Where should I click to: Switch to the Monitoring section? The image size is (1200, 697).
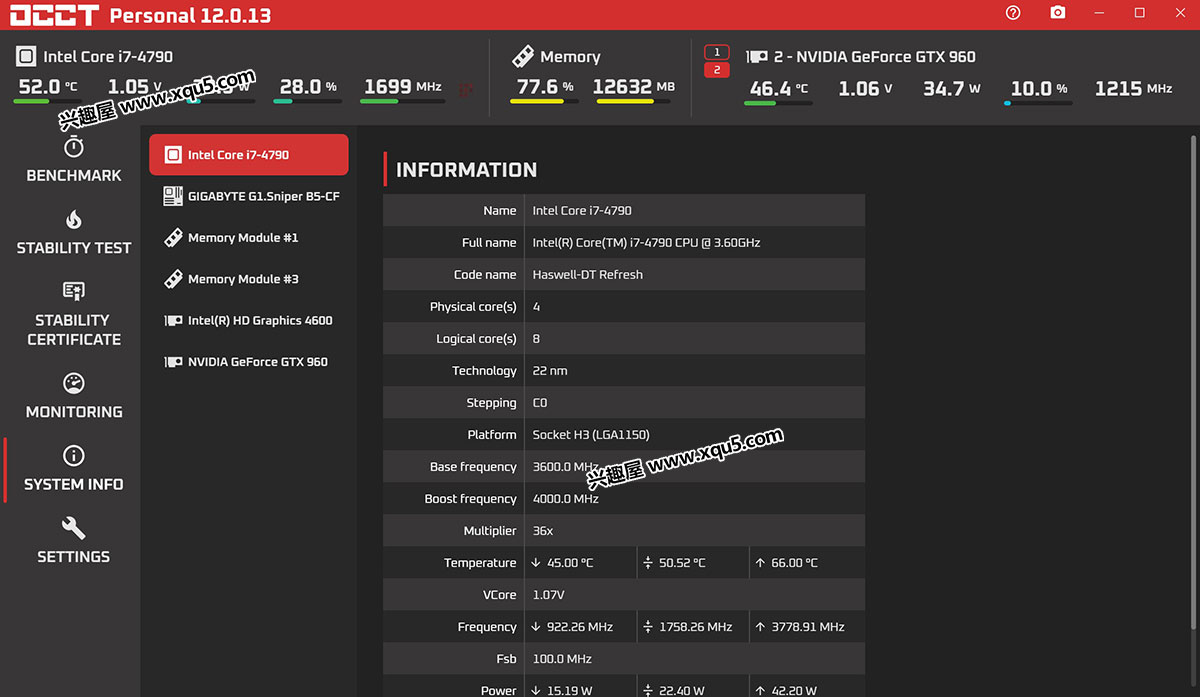pos(74,396)
